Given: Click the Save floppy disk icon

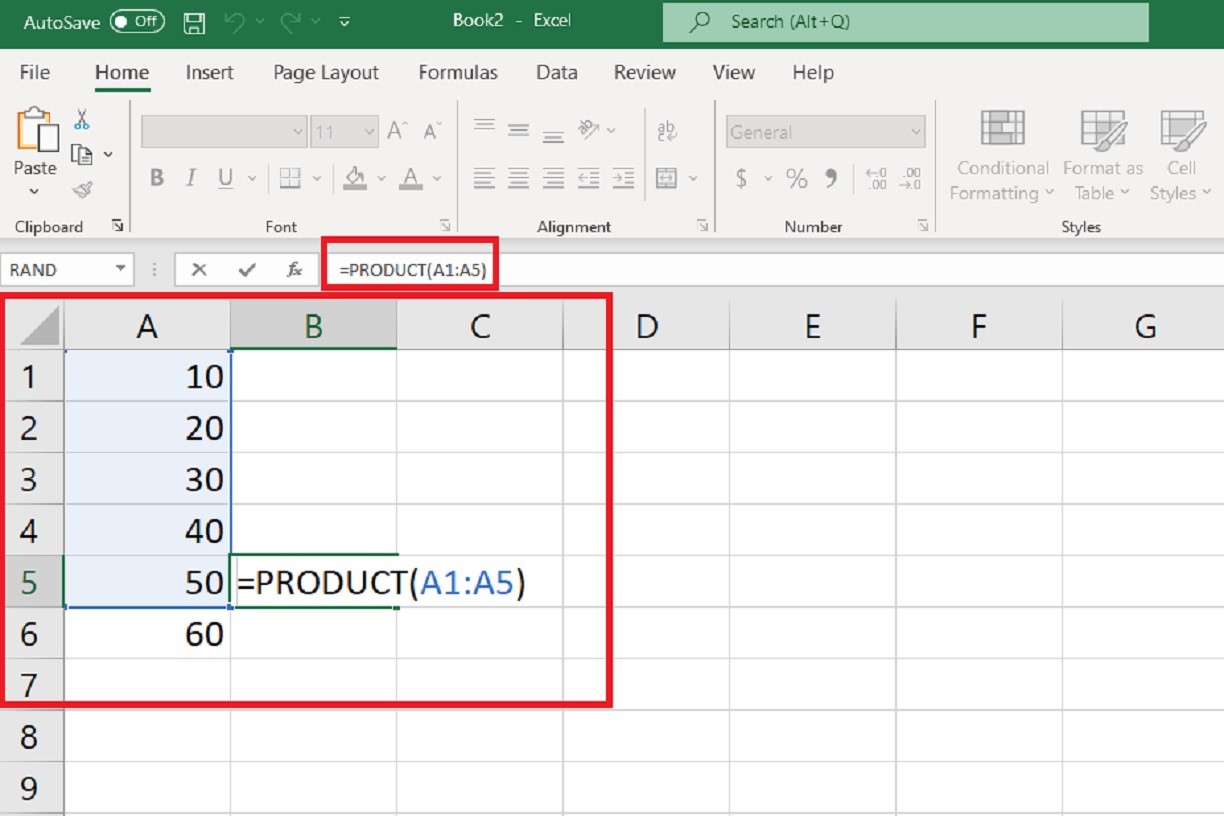Looking at the screenshot, I should pos(195,22).
